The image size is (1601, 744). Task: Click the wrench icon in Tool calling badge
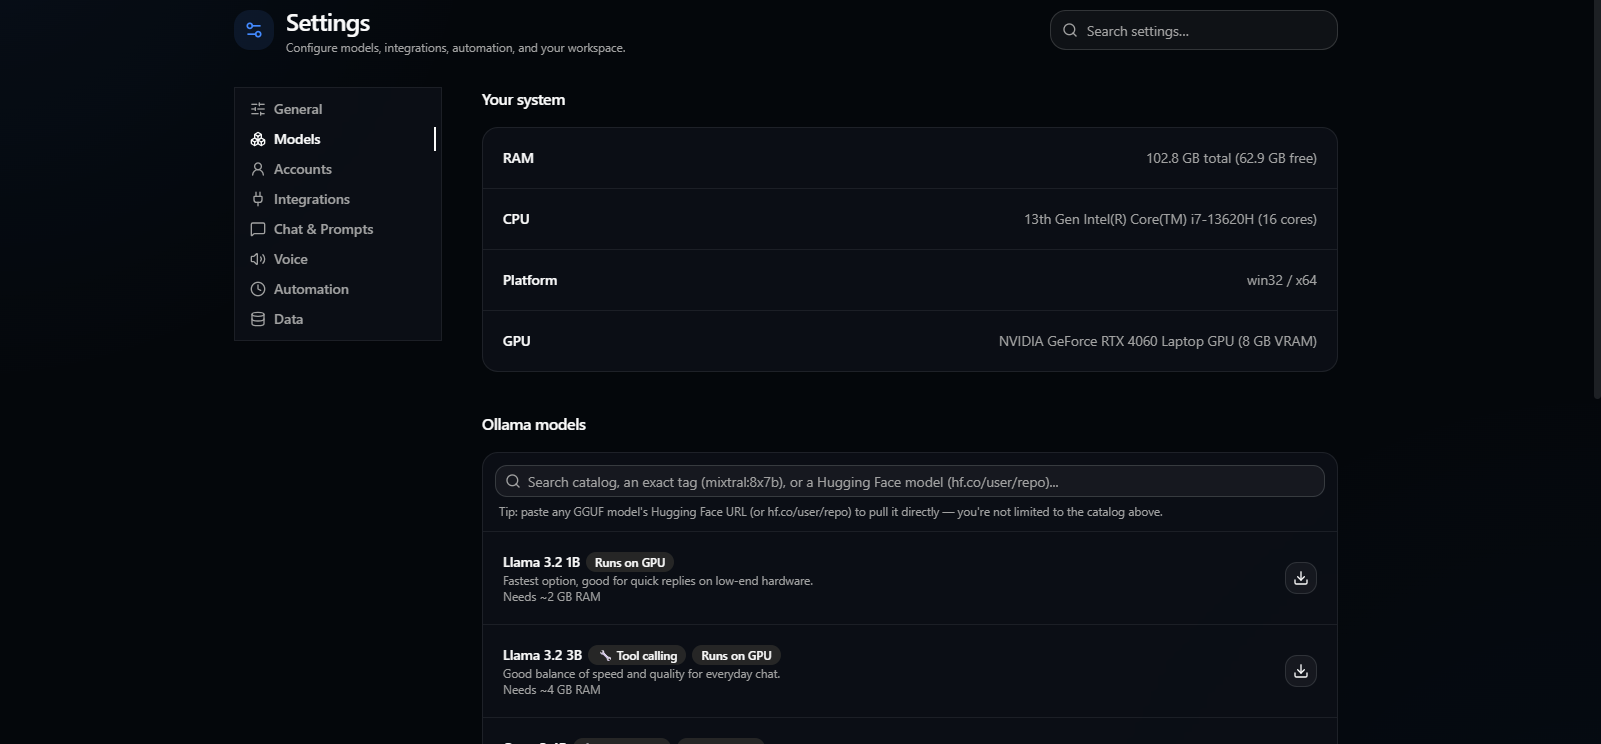605,656
